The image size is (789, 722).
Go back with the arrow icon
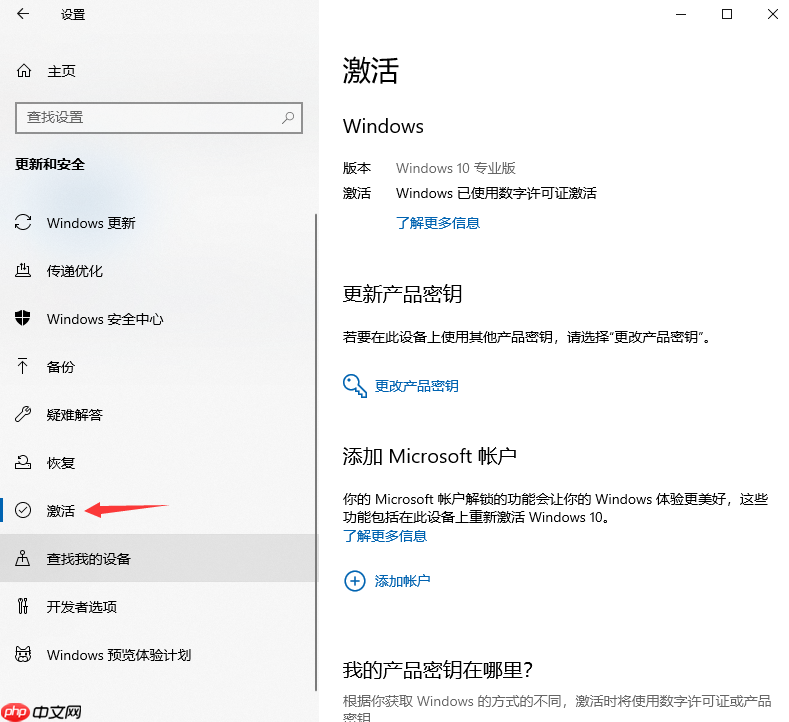(23, 14)
